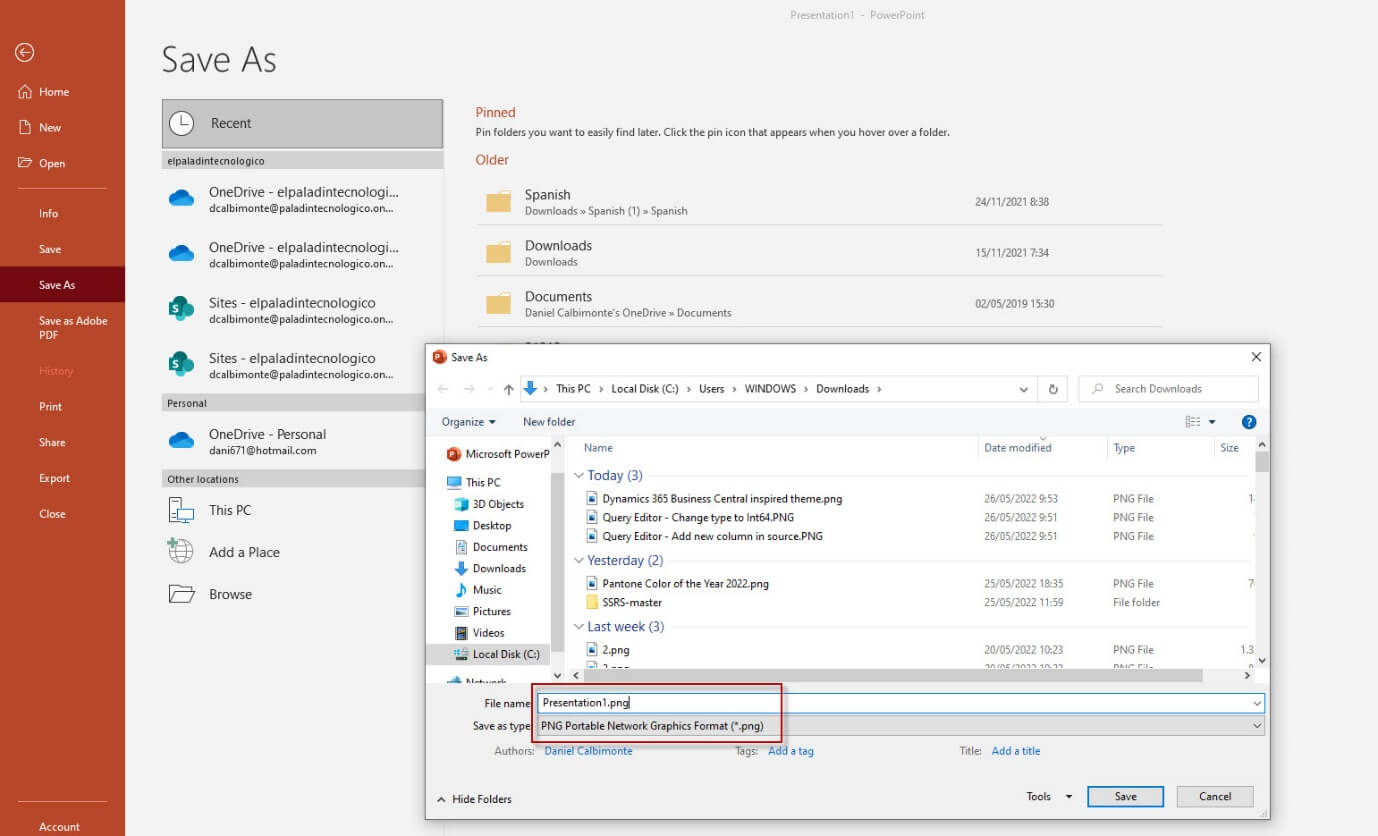Viewport: 1378px width, 836px height.
Task: Open the Tools dropdown menu
Action: (x=1049, y=797)
